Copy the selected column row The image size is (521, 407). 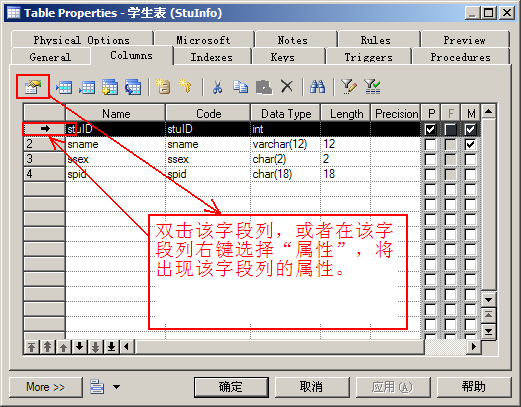click(x=240, y=87)
